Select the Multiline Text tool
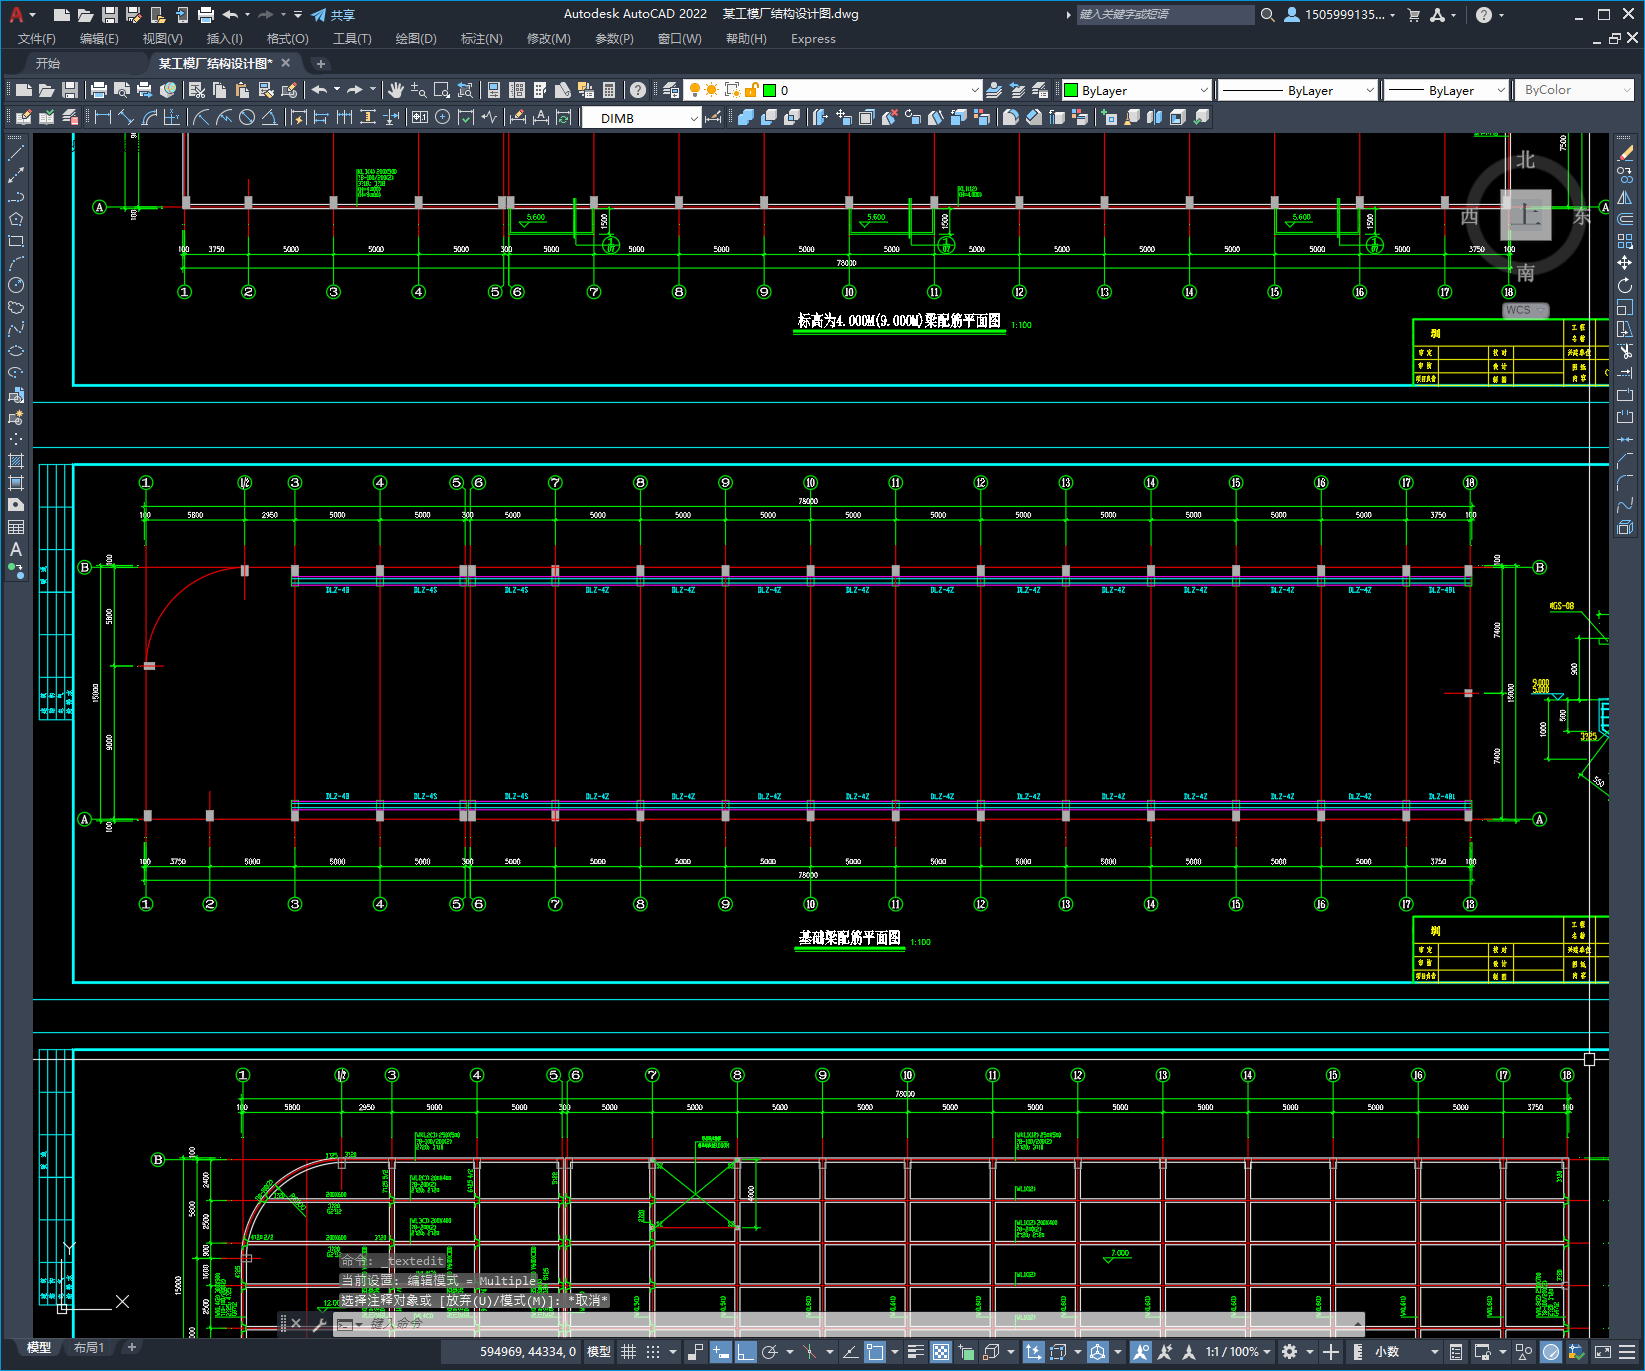This screenshot has height=1371, width=1645. click(16, 549)
